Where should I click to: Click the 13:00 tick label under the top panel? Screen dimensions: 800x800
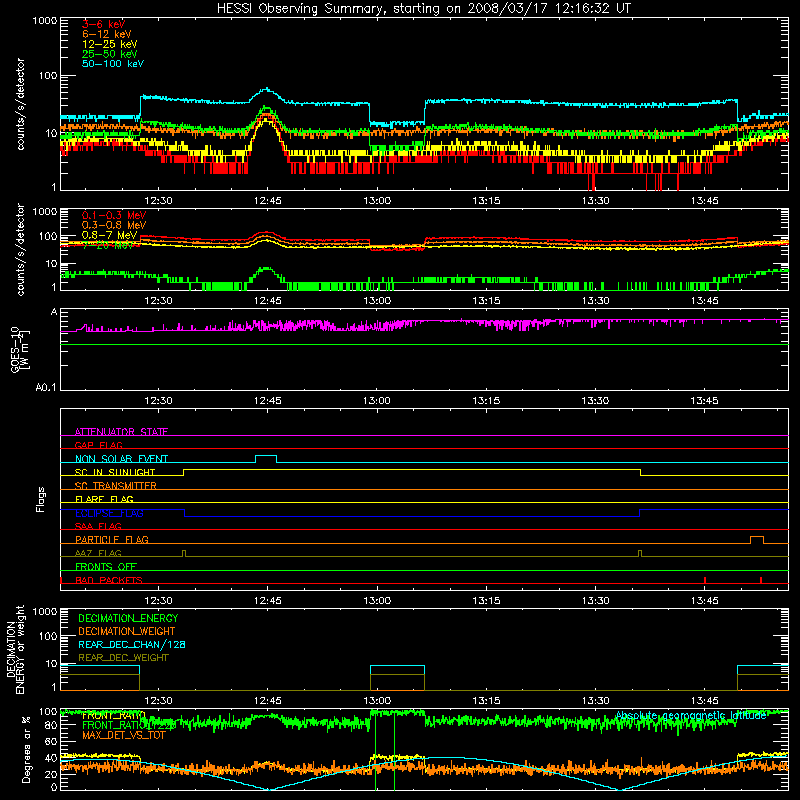tap(377, 201)
